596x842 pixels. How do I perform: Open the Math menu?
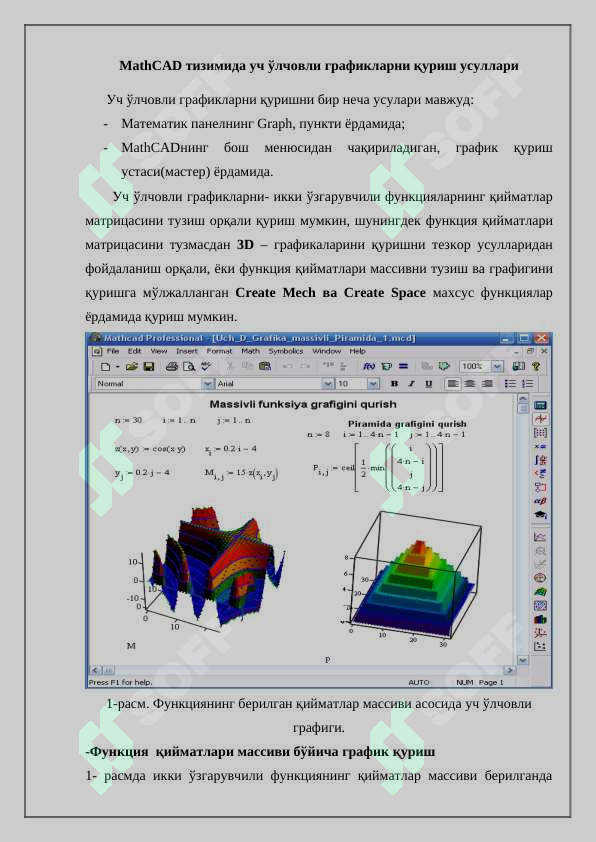(250, 351)
